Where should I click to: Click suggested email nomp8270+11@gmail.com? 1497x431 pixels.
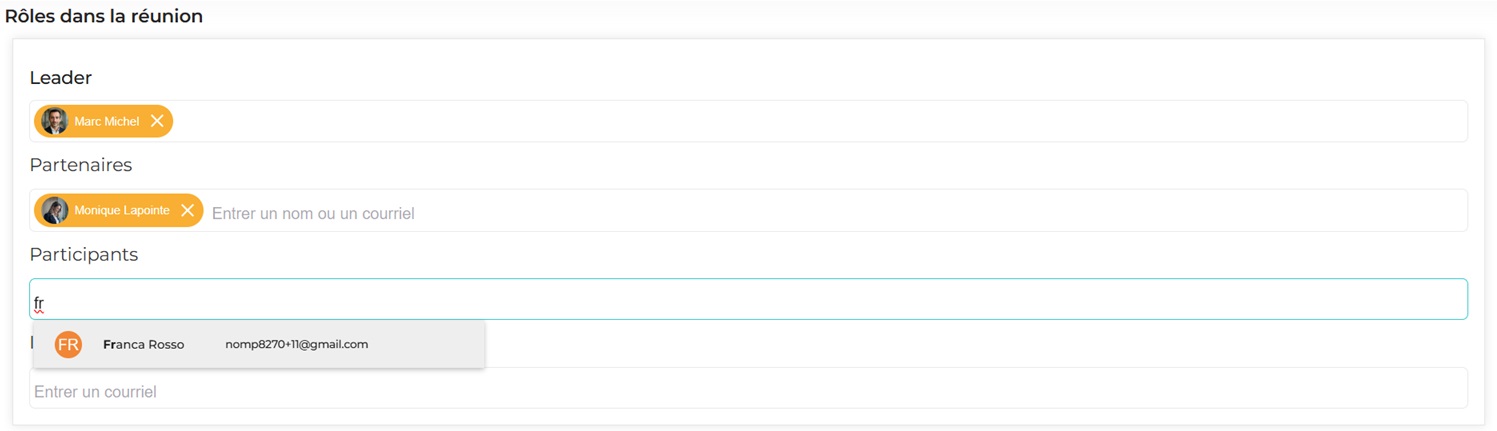click(x=296, y=345)
